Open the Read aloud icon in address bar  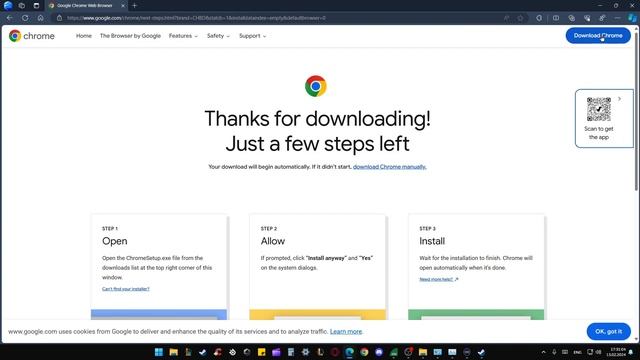[x=506, y=18]
